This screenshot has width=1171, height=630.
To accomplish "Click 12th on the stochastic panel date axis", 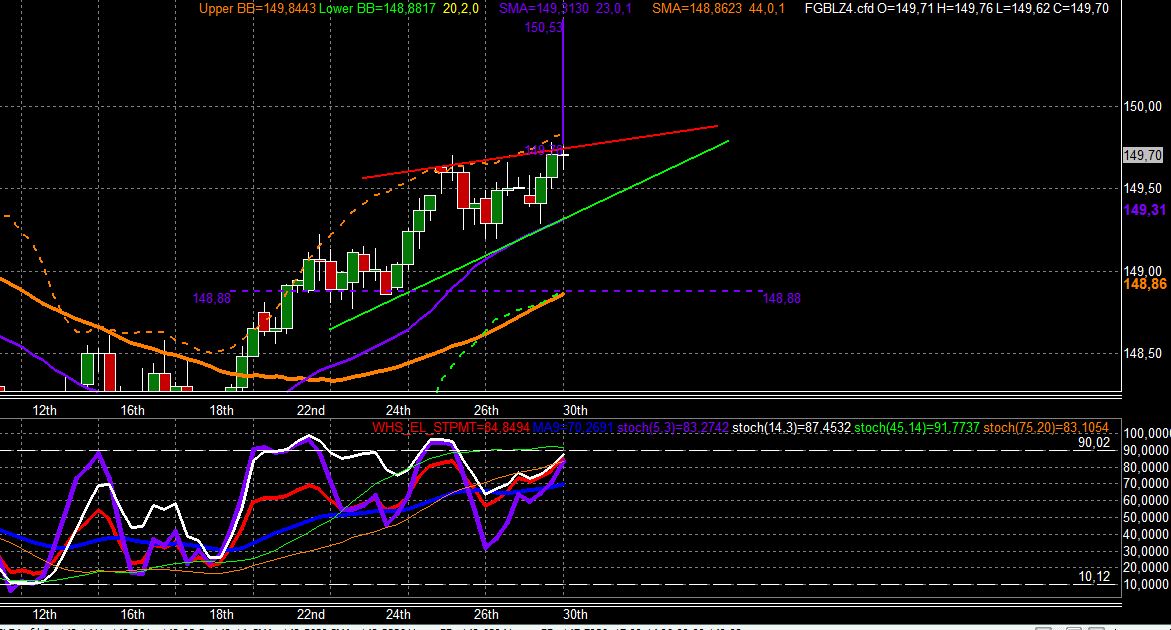I will (x=44, y=614).
